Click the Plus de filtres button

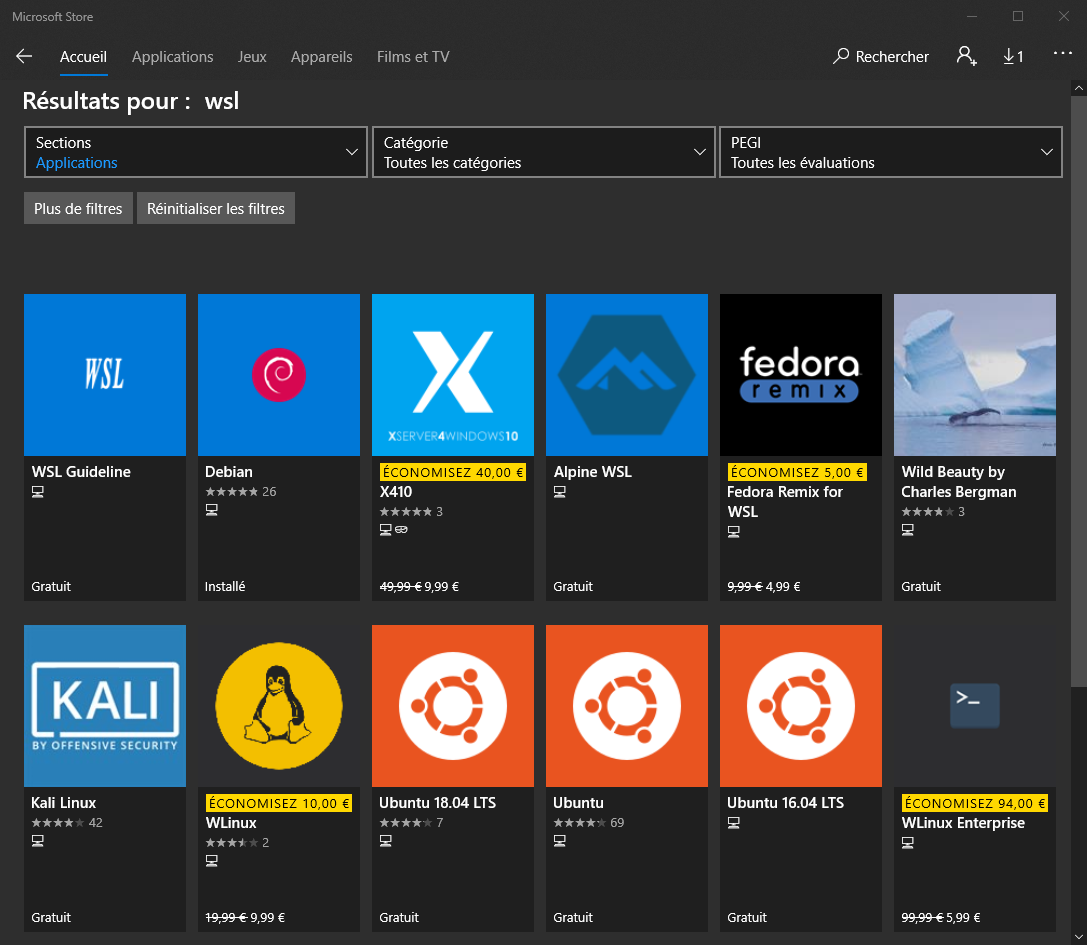(x=78, y=208)
